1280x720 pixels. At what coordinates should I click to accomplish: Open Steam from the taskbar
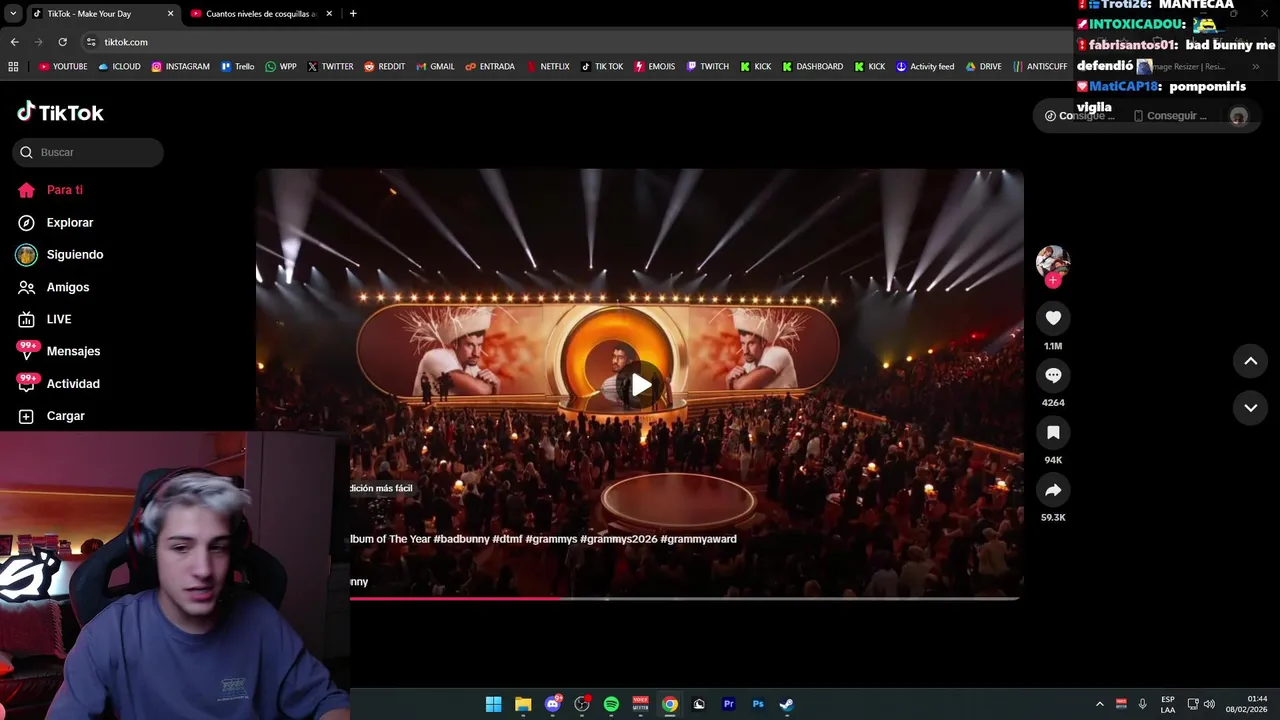[787, 704]
